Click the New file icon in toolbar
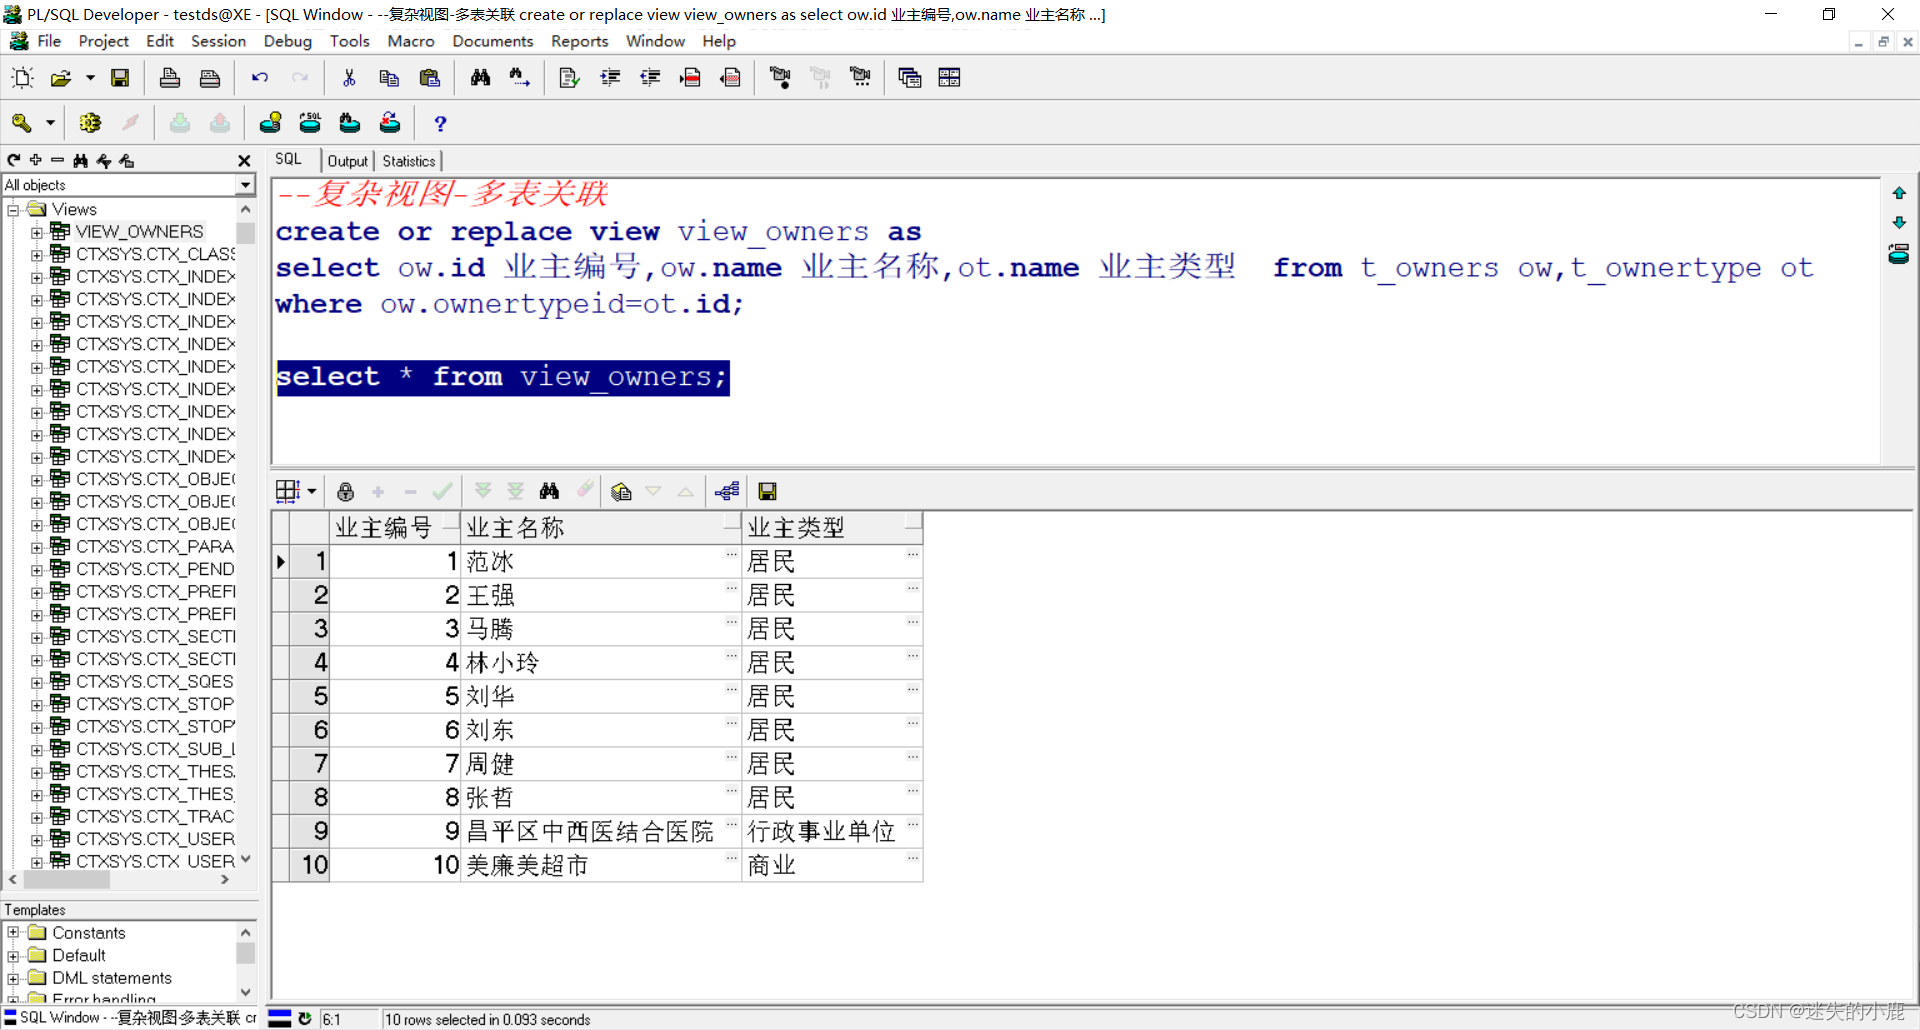 click(22, 78)
